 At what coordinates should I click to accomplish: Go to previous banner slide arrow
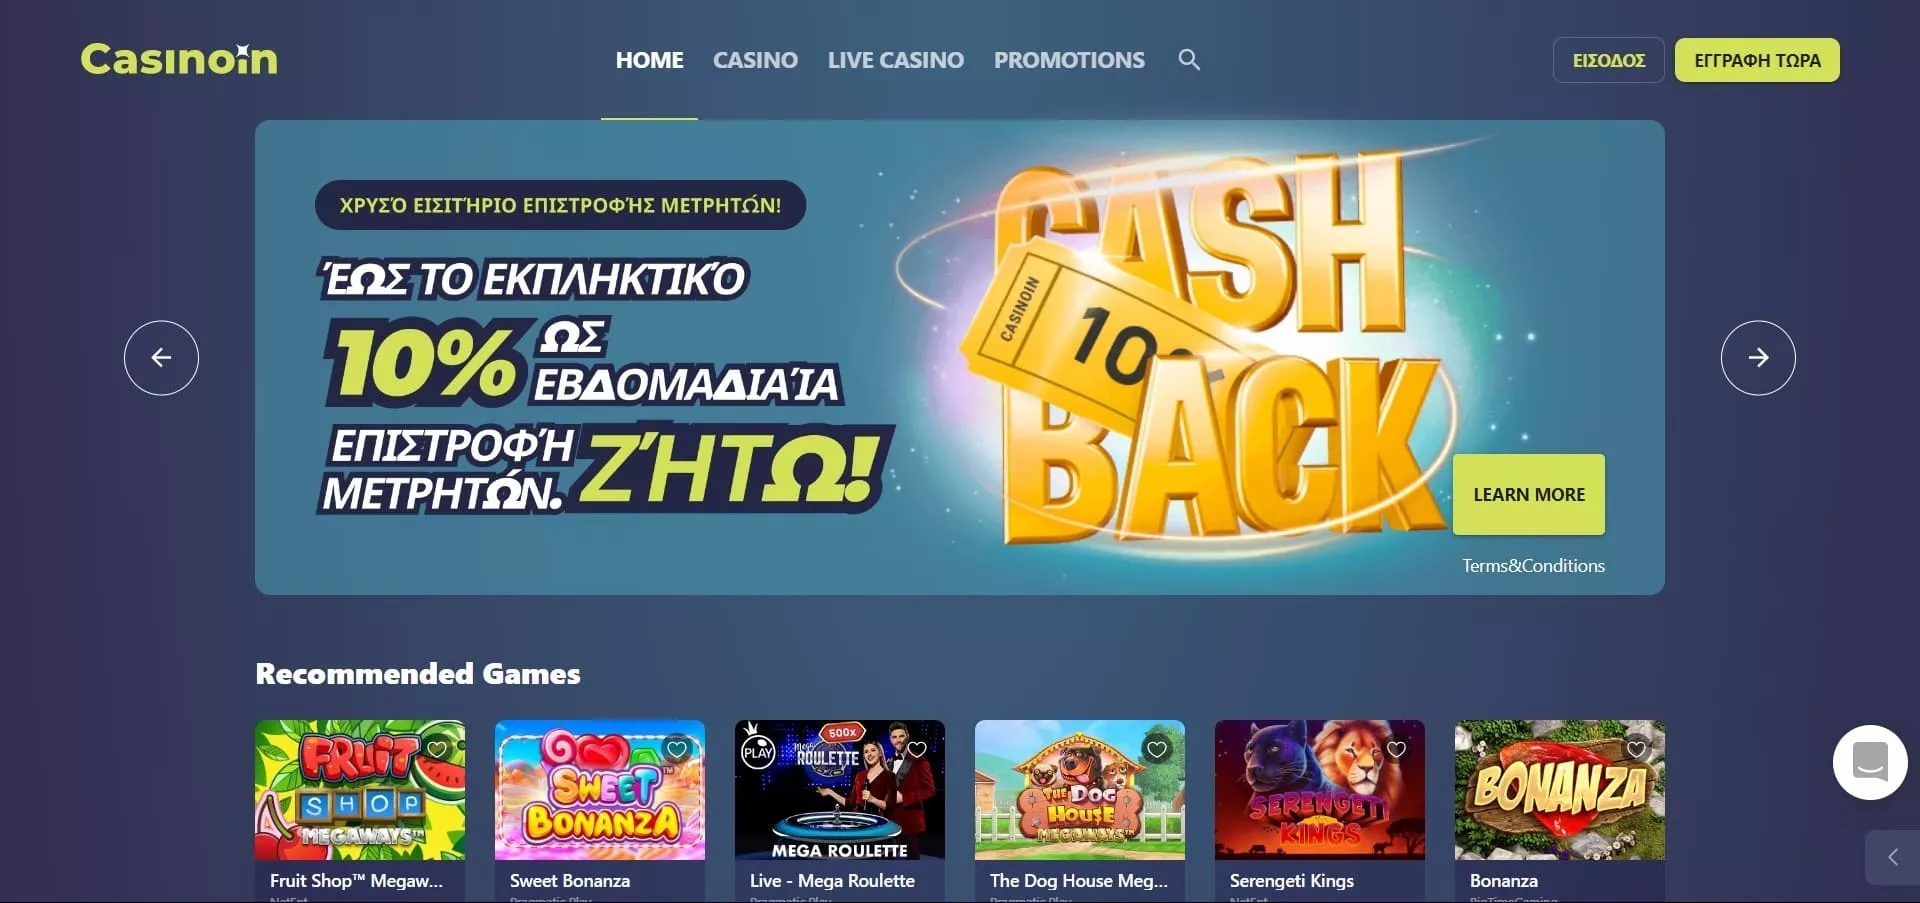click(161, 358)
